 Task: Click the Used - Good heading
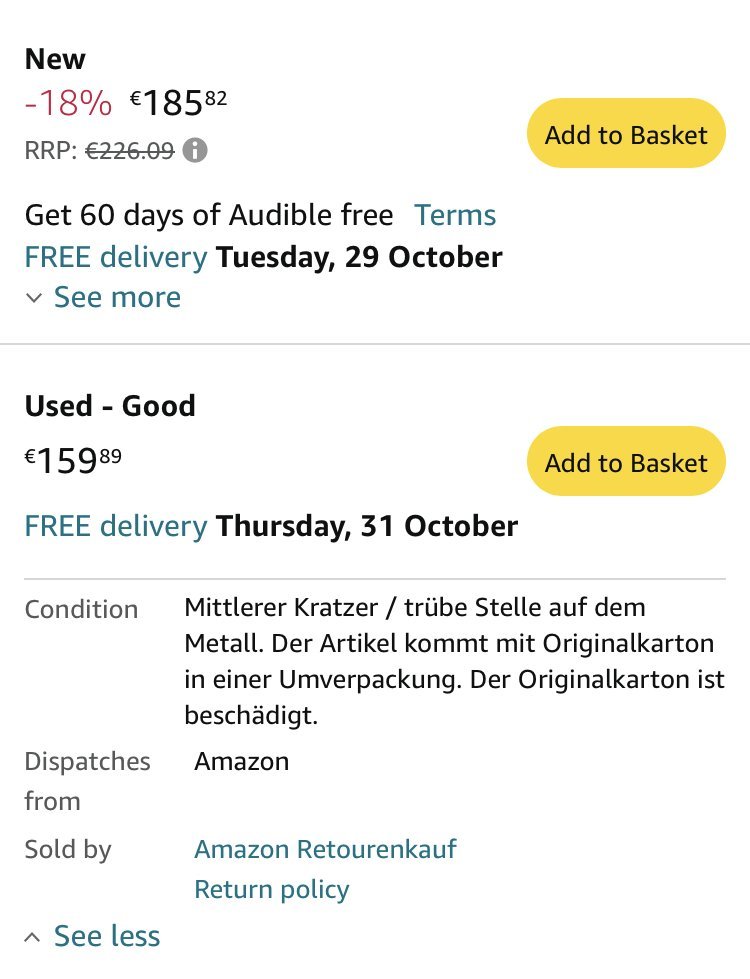pyautogui.click(x=110, y=406)
